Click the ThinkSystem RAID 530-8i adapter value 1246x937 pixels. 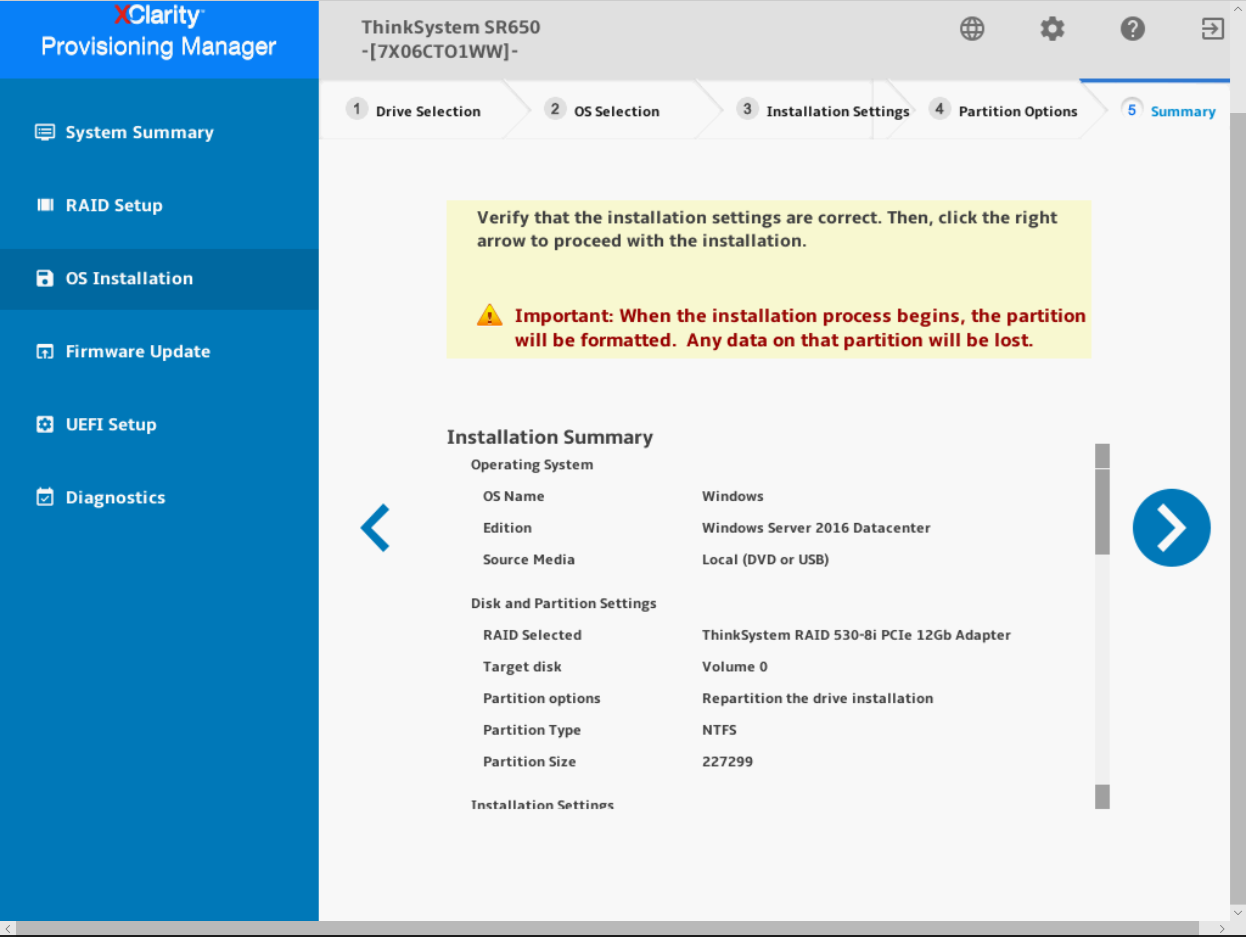[856, 635]
